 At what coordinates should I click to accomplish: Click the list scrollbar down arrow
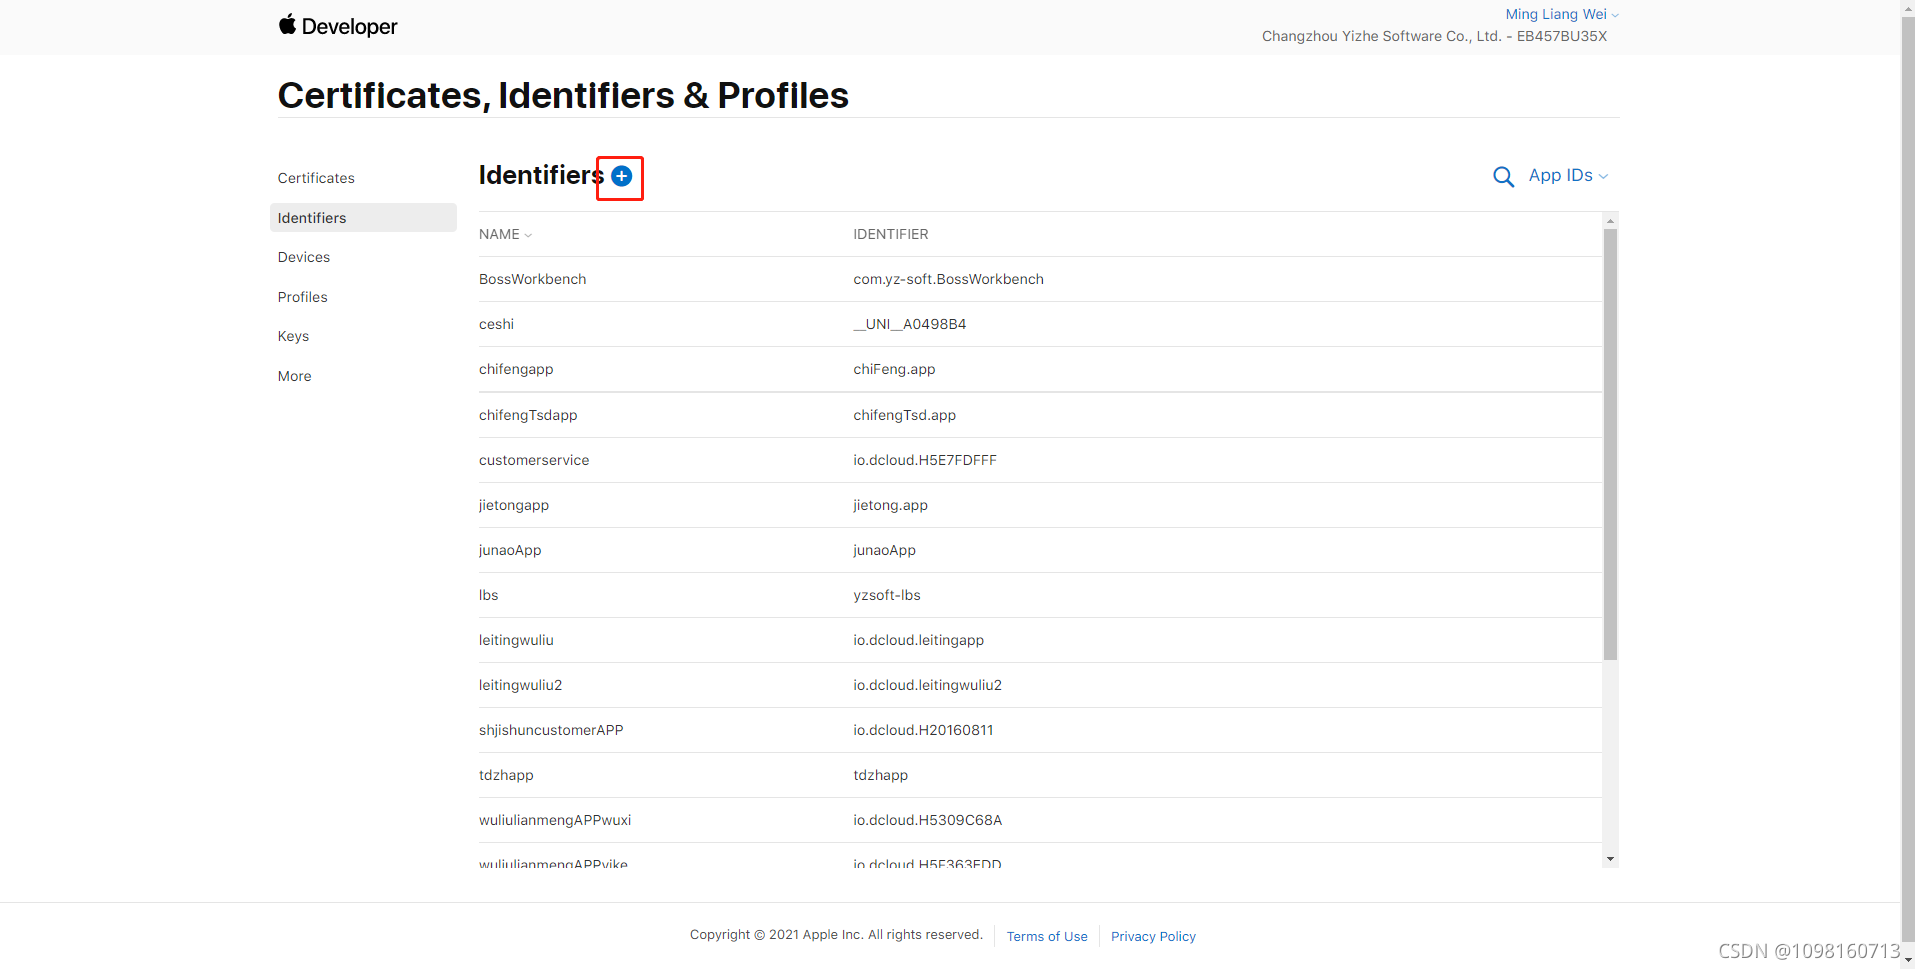1610,859
